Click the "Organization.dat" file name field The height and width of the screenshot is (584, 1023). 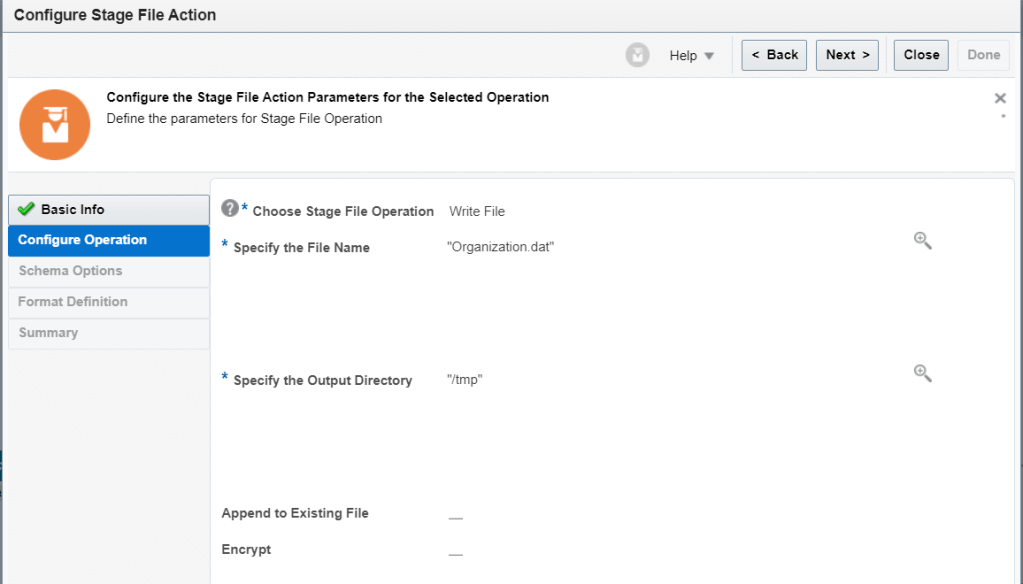[x=500, y=247]
